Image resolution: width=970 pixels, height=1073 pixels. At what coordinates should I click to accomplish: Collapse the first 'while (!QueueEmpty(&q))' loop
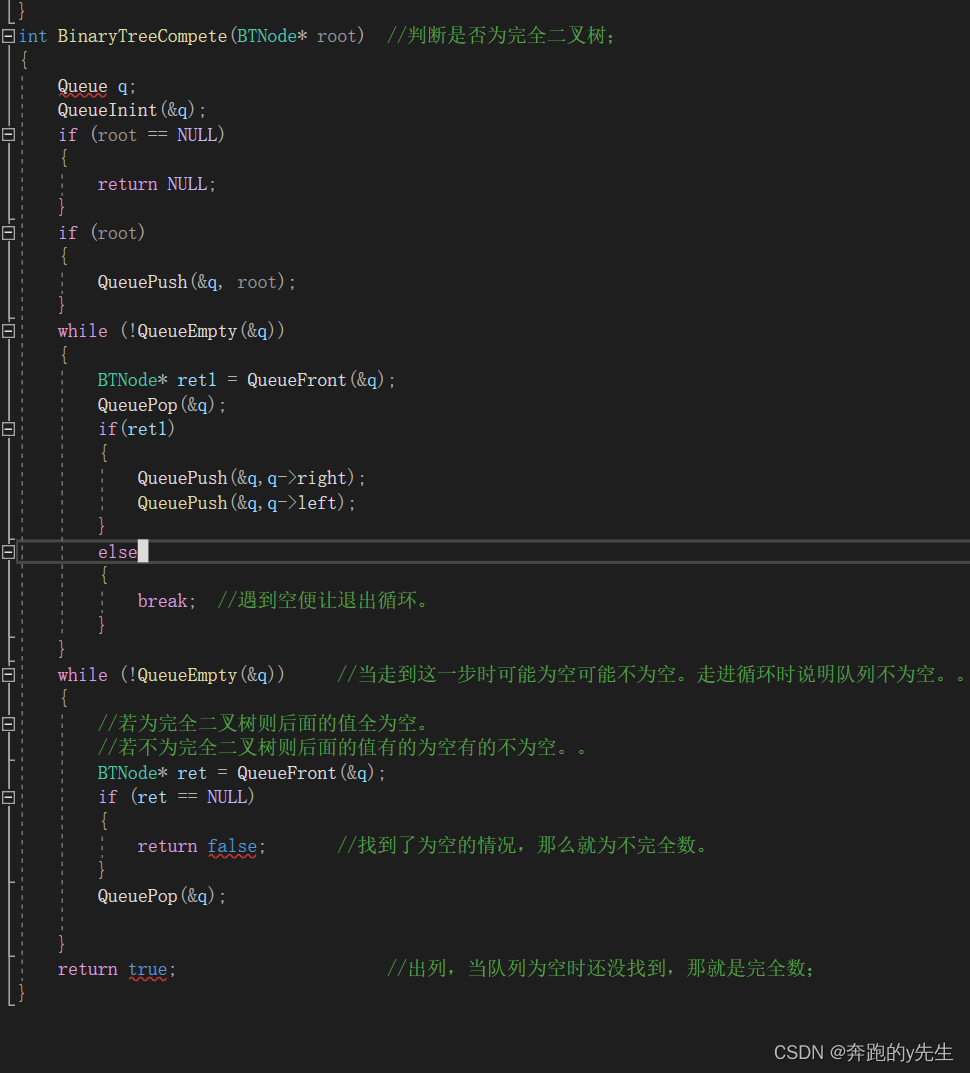pyautogui.click(x=8, y=331)
